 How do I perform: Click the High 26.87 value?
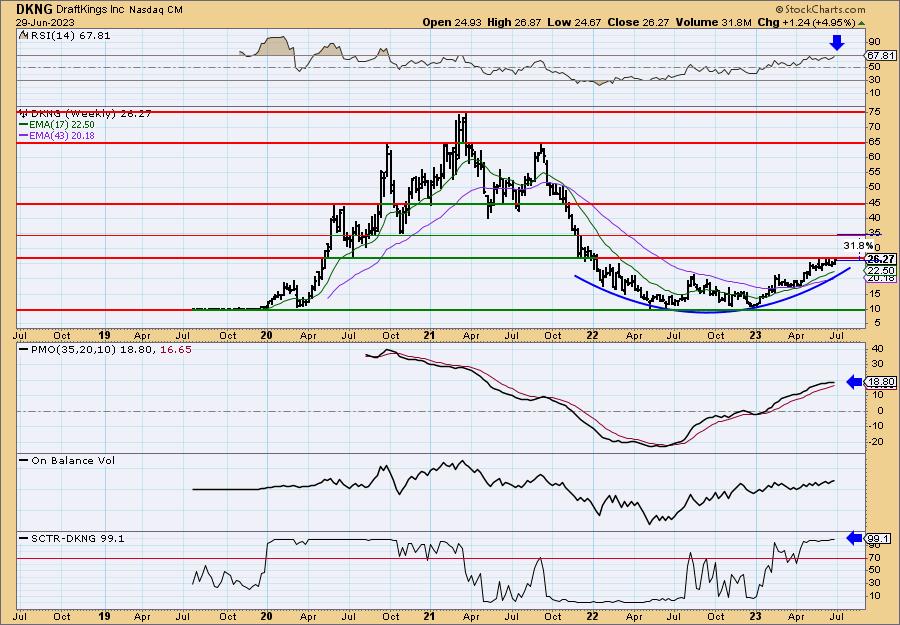(512, 22)
